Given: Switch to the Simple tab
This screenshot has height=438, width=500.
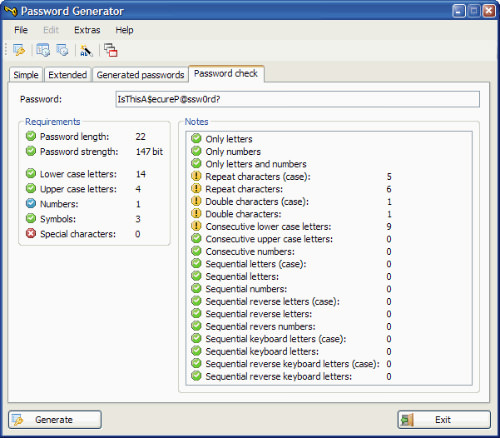Looking at the screenshot, I should coord(26,75).
